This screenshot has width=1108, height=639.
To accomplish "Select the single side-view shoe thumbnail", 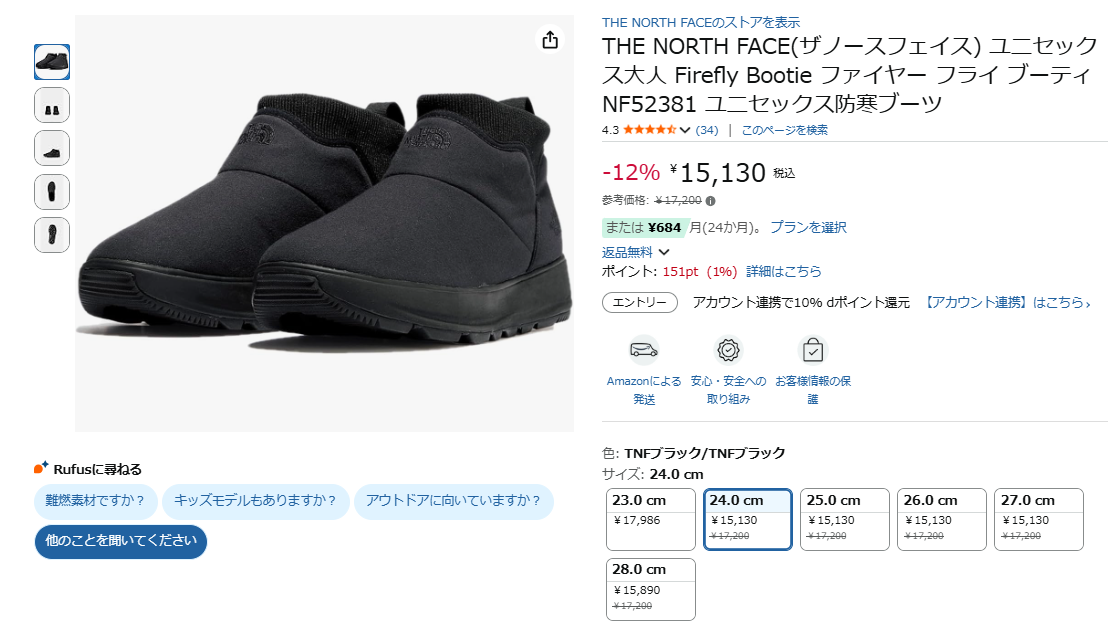I will tap(52, 148).
